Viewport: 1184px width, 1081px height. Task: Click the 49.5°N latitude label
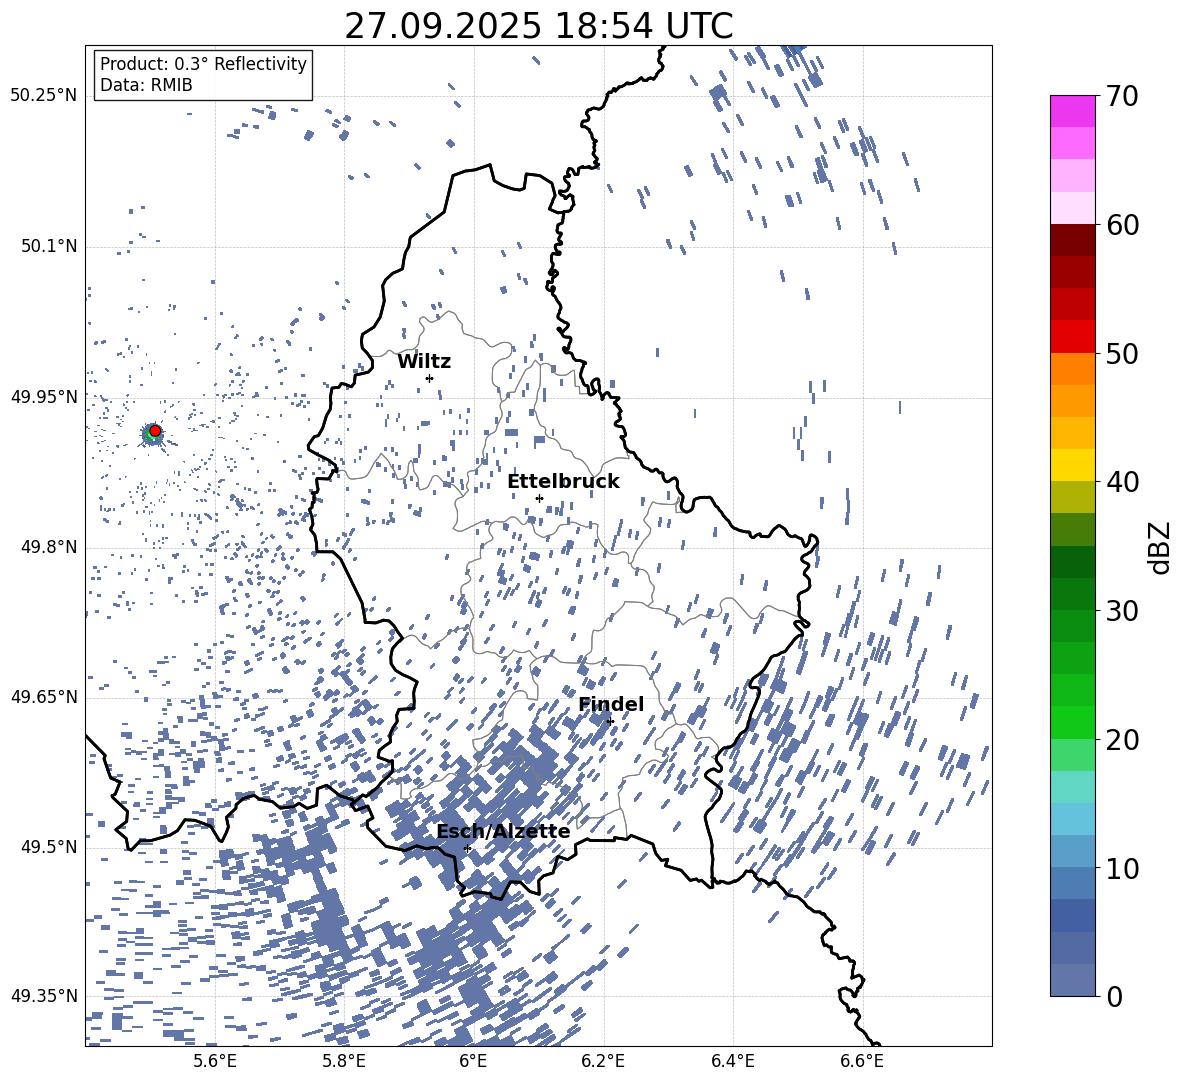pos(49,846)
